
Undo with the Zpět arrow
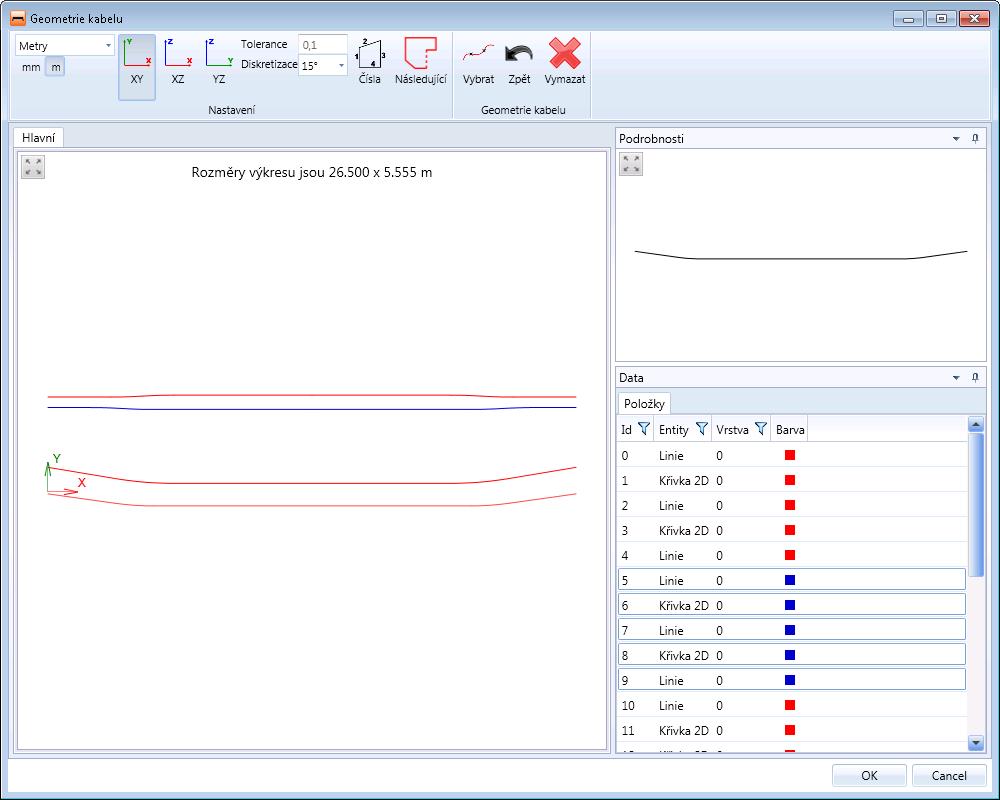519,62
